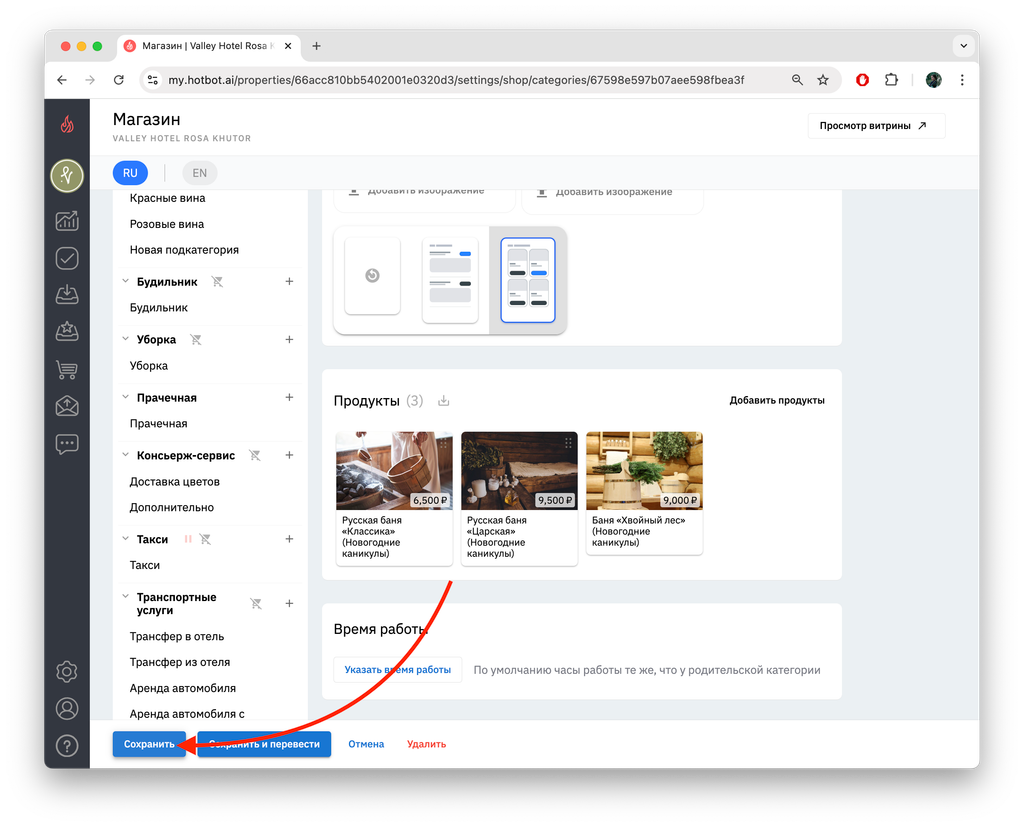
Task: Click the pause indicator next to Такси
Action: click(x=188, y=539)
